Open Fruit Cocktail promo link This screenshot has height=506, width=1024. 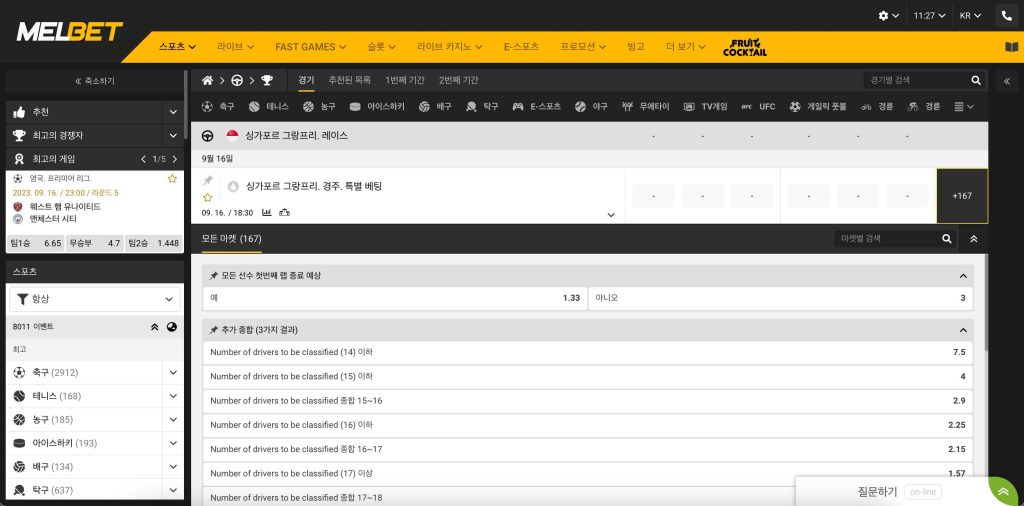coord(744,47)
